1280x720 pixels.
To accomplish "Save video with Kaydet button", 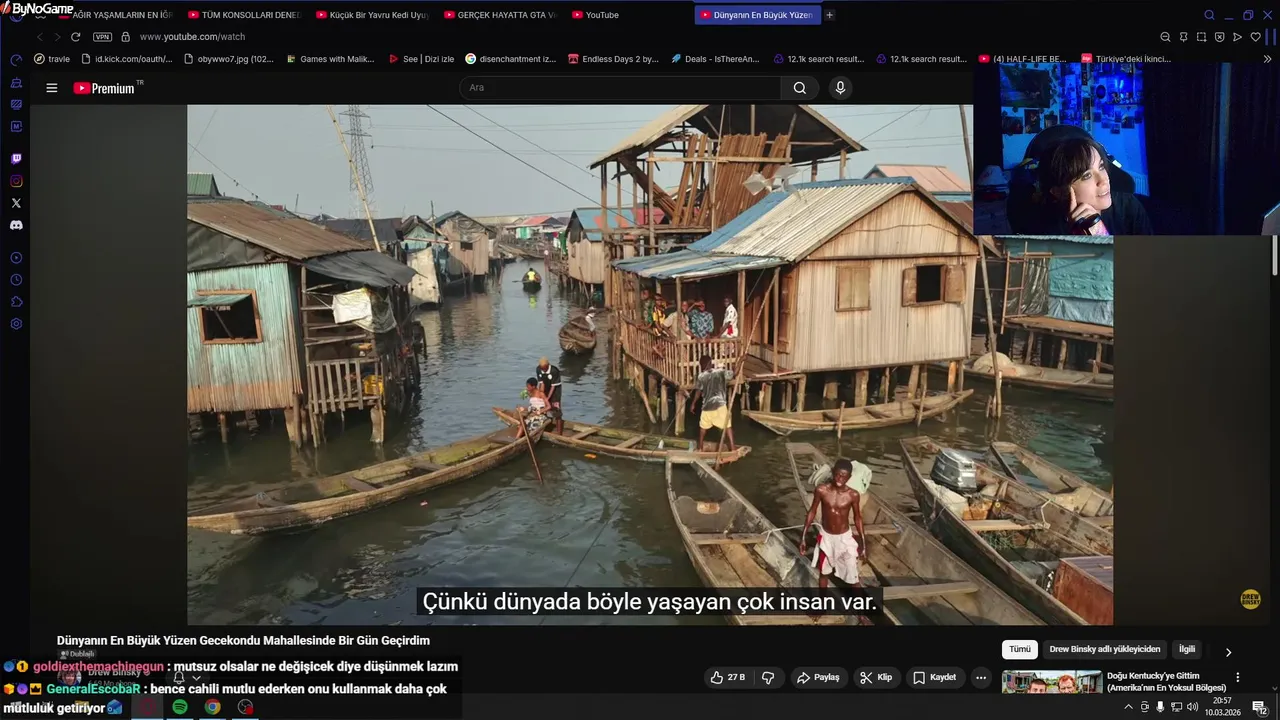I will pos(934,677).
